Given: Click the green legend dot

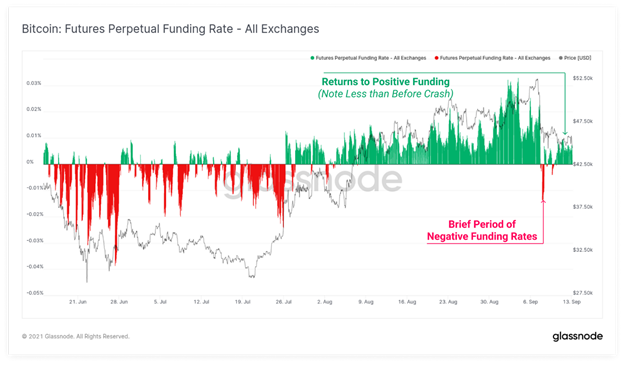Looking at the screenshot, I should click(x=312, y=58).
